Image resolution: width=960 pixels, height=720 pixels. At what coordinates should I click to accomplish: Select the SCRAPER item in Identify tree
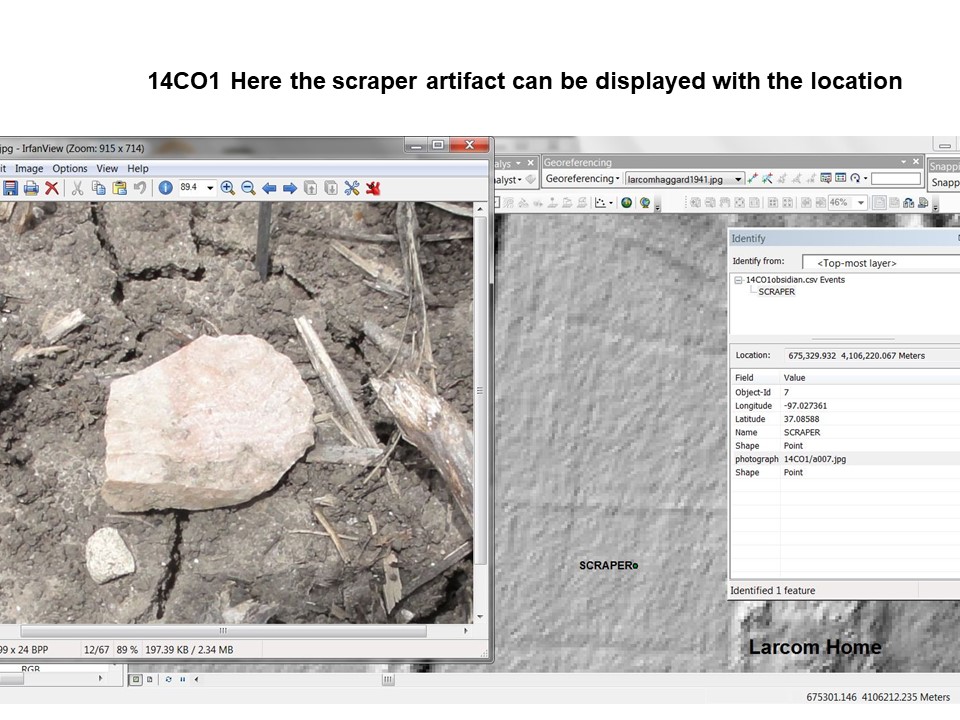(776, 292)
